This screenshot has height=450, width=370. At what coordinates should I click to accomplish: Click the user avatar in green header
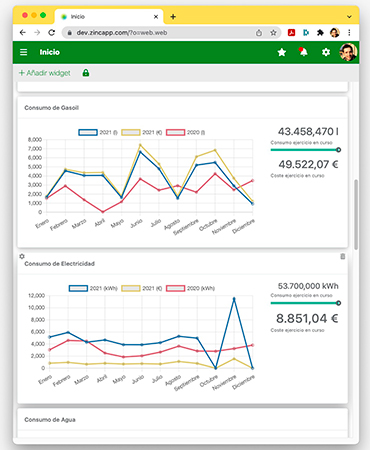point(348,52)
